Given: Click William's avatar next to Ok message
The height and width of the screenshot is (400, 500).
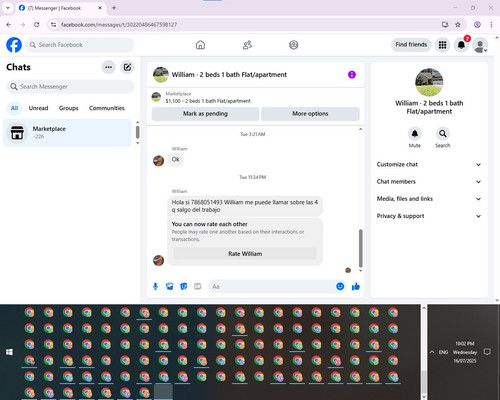Looking at the screenshot, I should pos(158,161).
